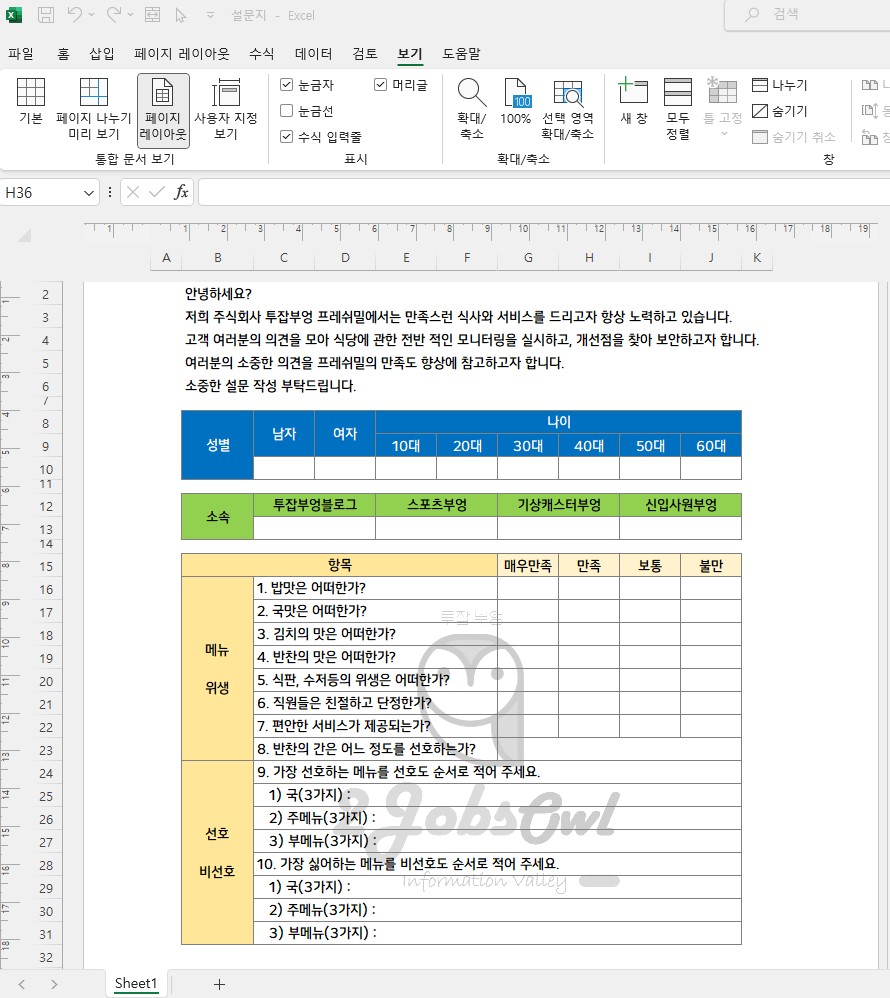Select the 매우만족 header cell
890x998 pixels.
coord(528,565)
